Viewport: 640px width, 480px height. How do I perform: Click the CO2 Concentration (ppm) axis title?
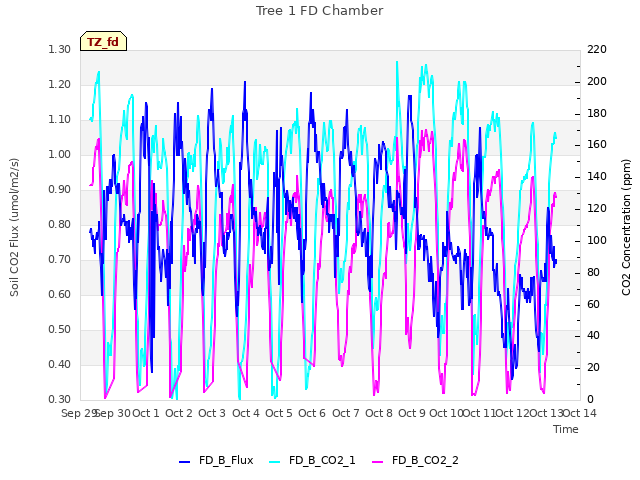point(626,227)
